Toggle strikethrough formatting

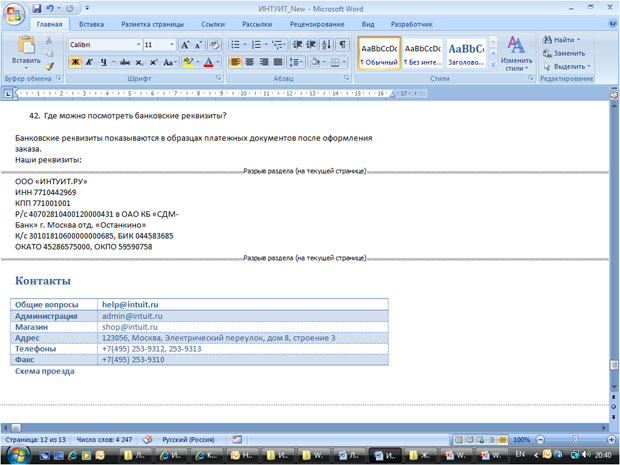[125, 62]
